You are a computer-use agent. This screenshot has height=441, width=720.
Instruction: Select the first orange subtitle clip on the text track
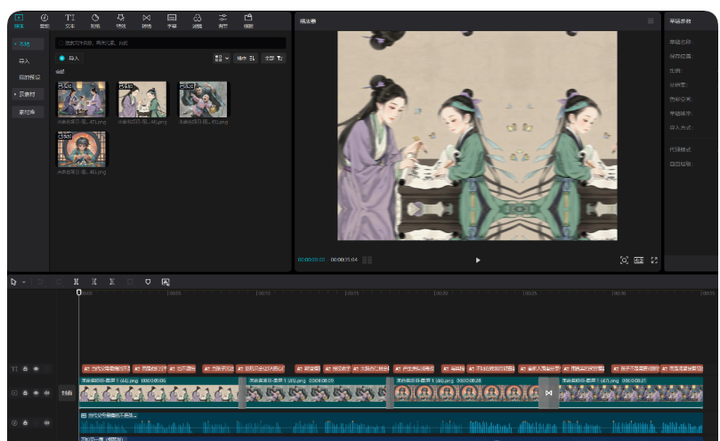[106, 368]
